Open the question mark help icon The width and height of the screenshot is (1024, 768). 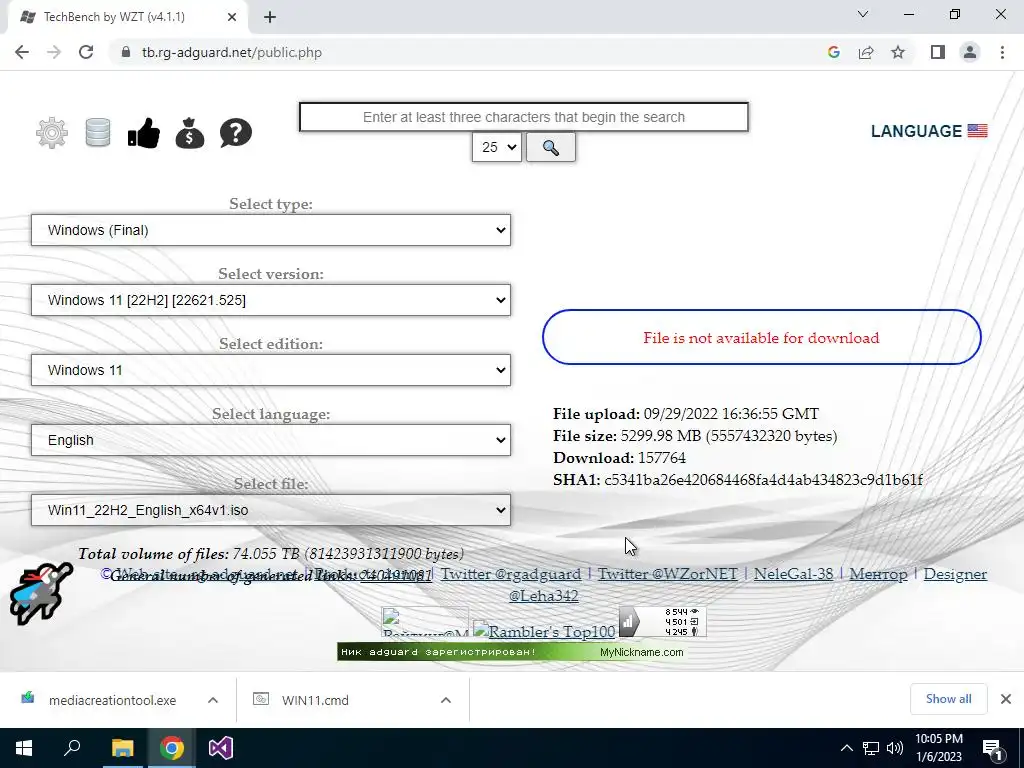[x=236, y=133]
